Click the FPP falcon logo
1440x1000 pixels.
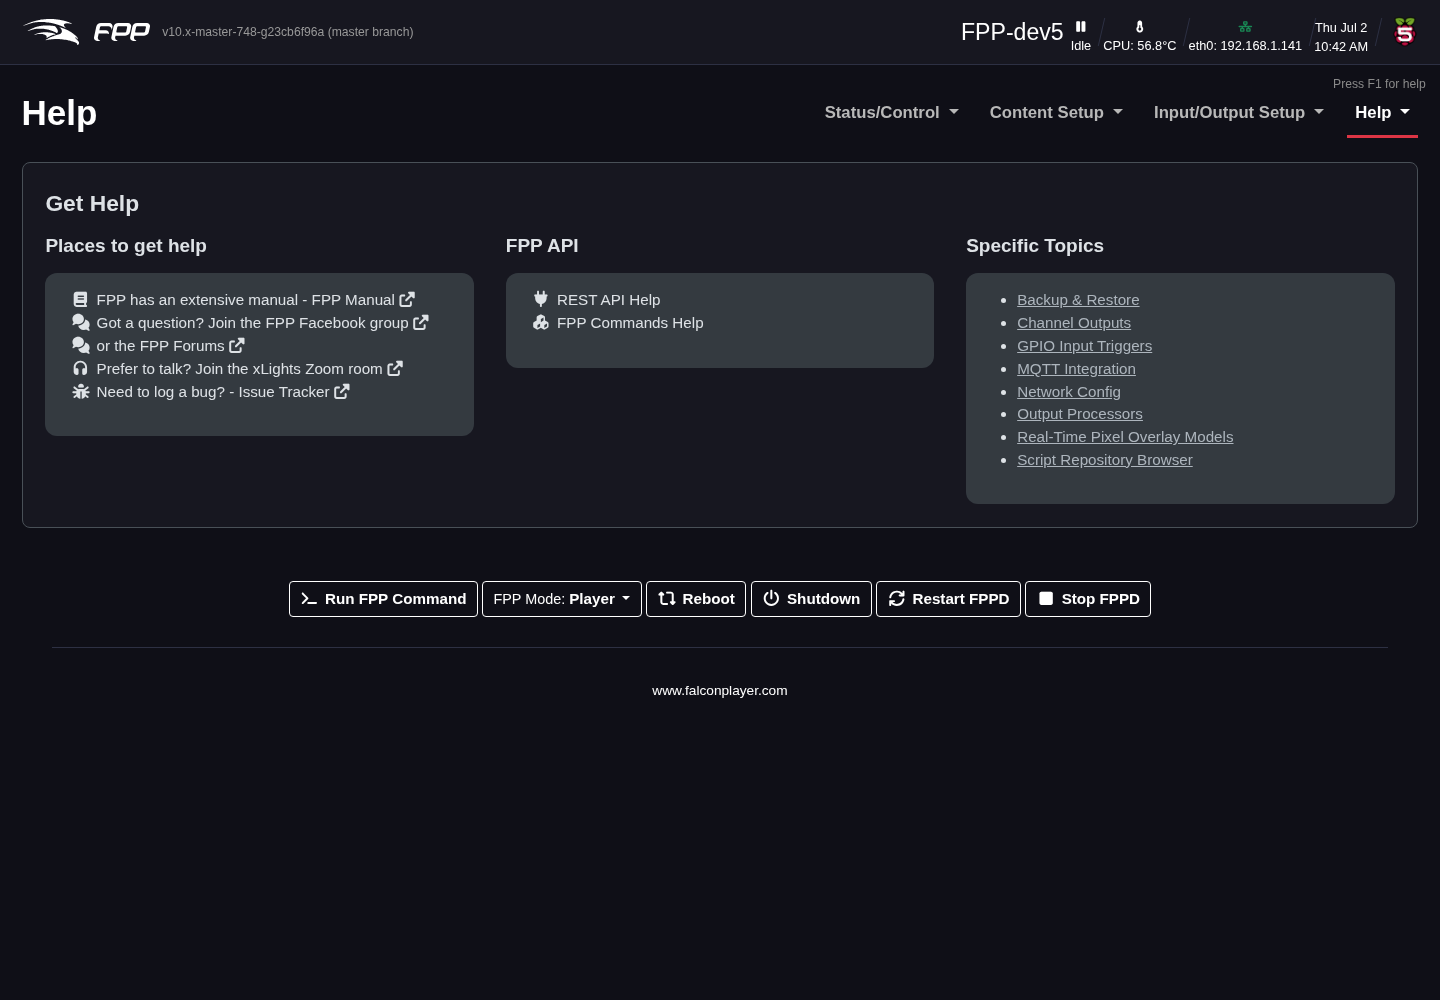[51, 32]
